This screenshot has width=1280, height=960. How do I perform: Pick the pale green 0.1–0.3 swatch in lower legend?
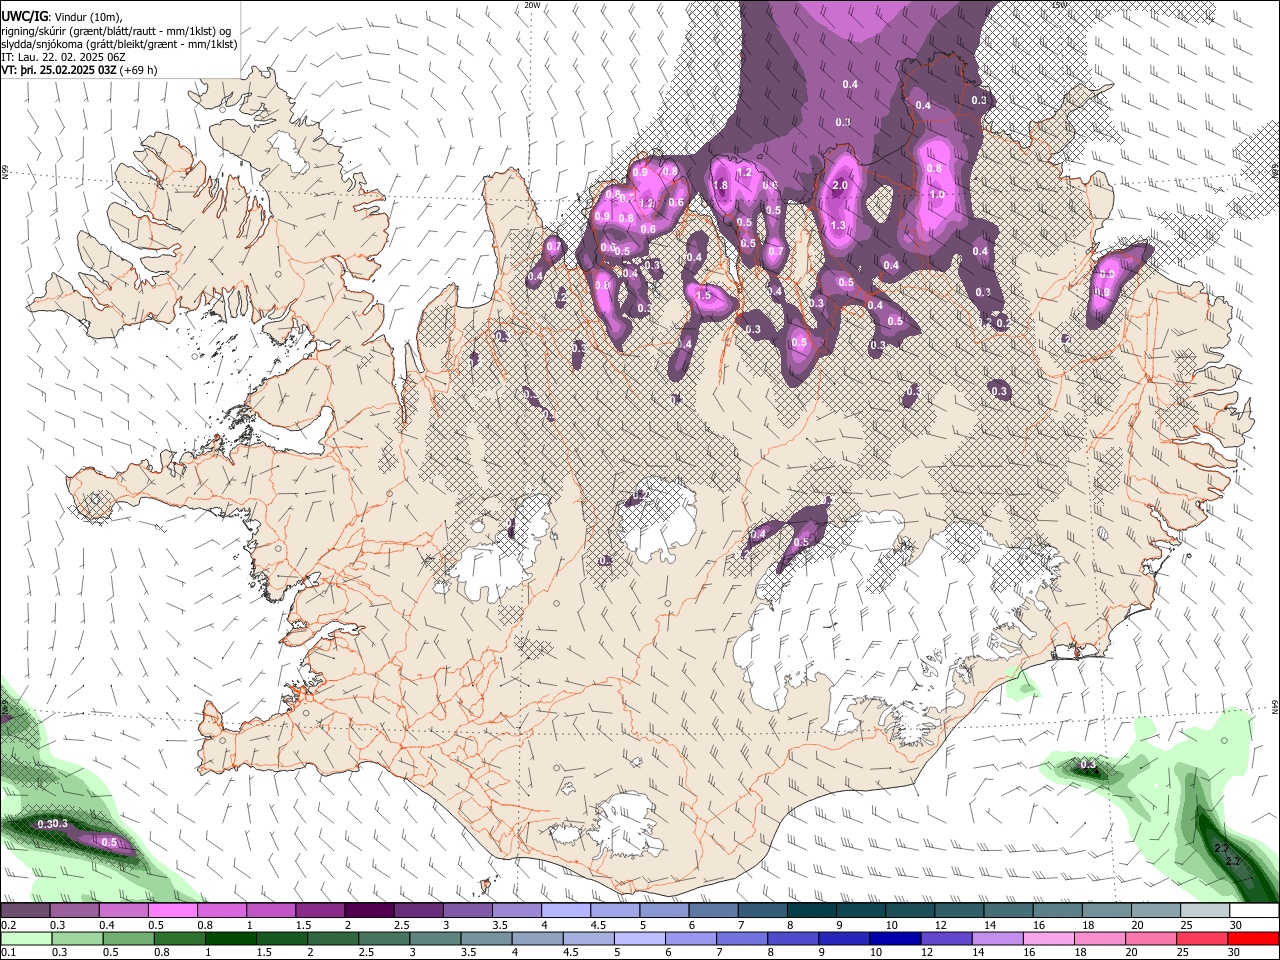point(25,939)
